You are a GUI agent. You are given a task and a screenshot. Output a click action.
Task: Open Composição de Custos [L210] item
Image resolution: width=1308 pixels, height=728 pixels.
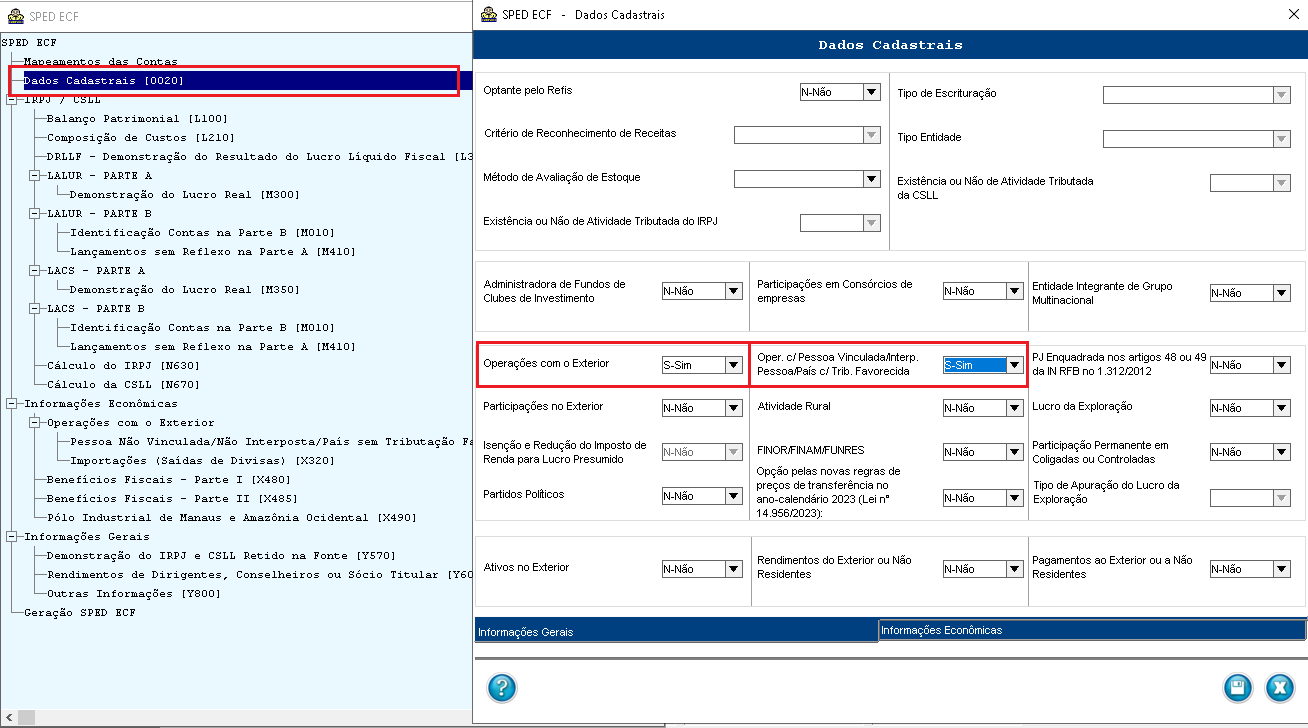tap(141, 137)
